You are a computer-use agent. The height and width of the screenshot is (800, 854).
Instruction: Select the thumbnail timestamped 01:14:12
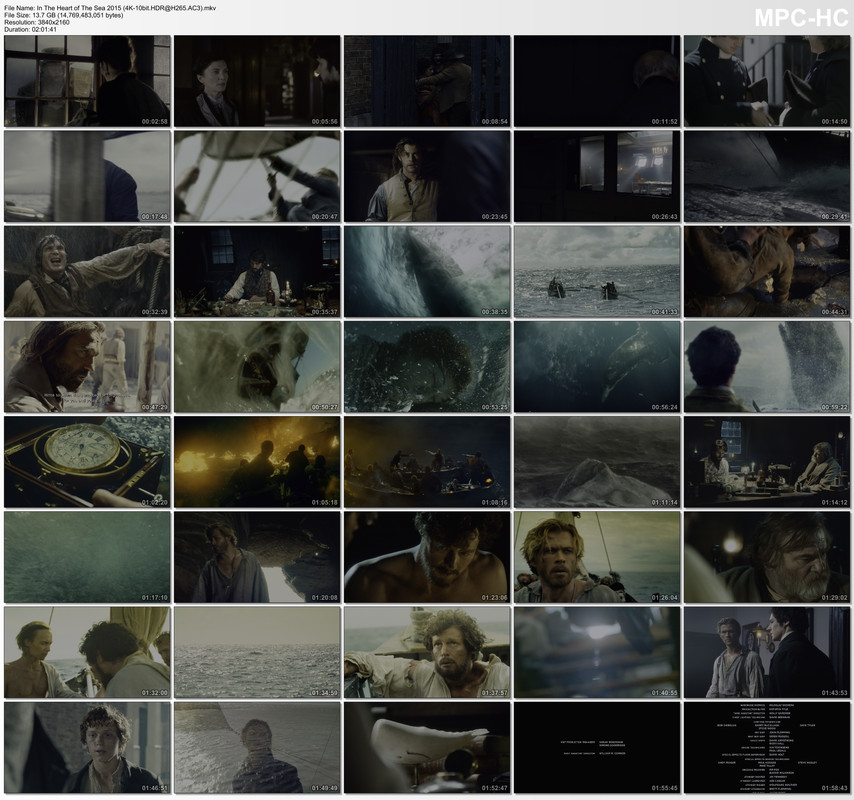tap(767, 462)
